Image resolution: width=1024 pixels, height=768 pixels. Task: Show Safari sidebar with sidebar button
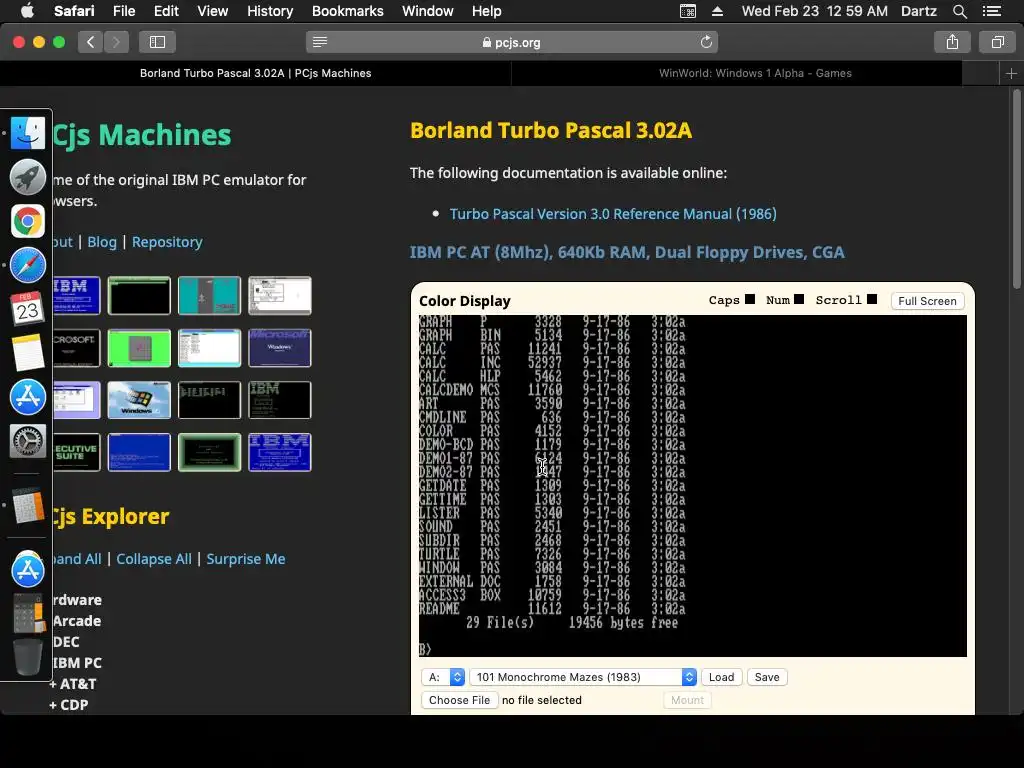tap(157, 42)
